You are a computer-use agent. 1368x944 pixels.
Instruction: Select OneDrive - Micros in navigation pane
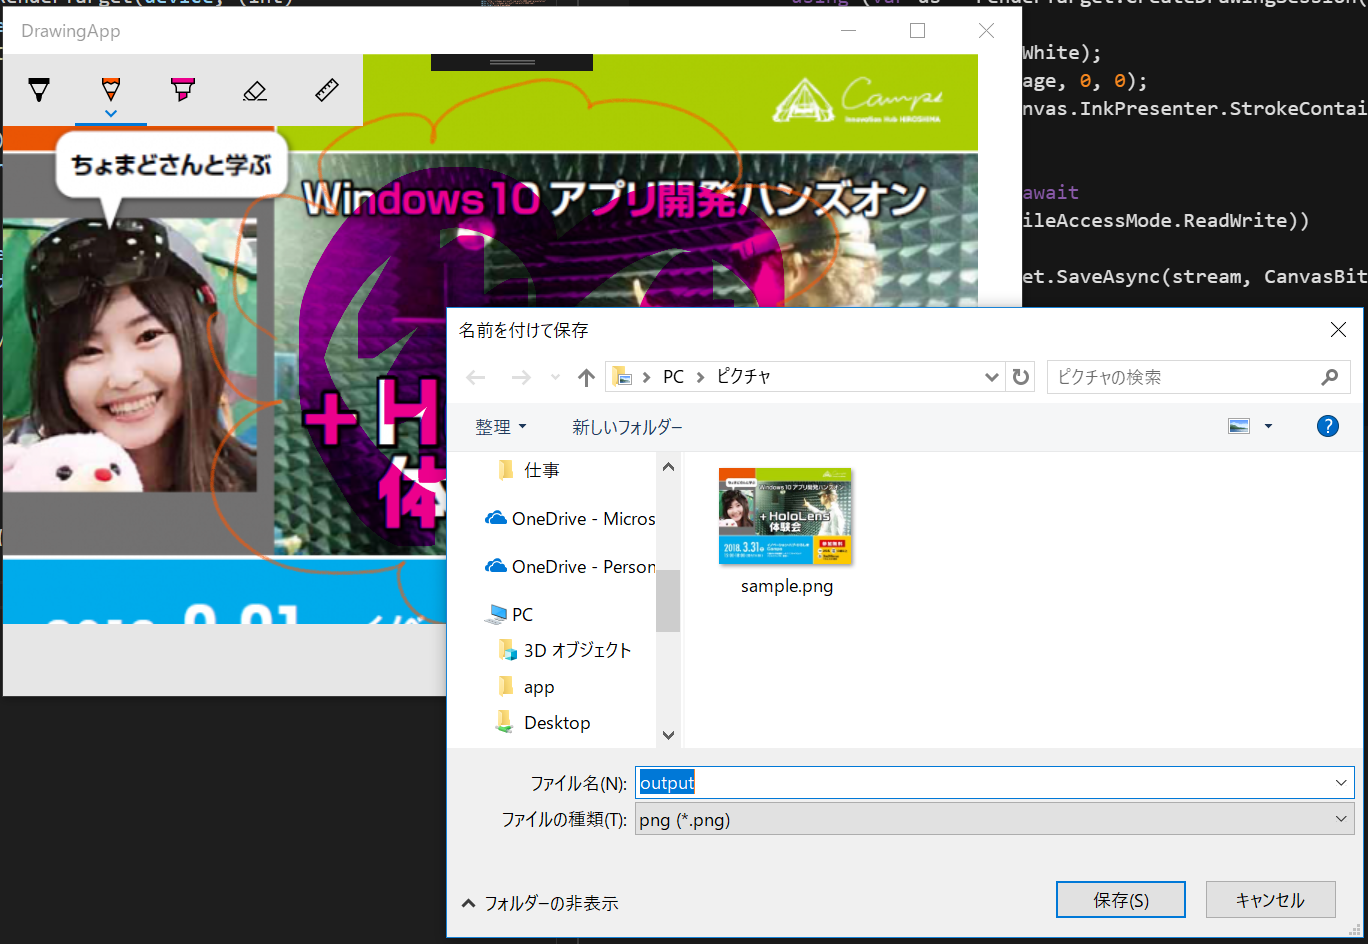click(x=583, y=519)
